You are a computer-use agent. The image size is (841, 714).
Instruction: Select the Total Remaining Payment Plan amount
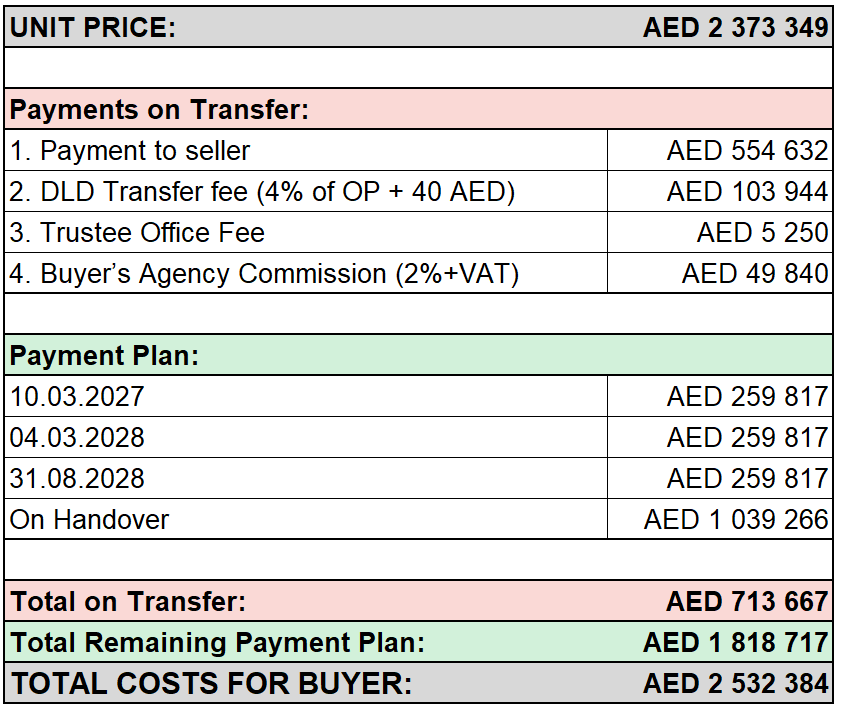[735, 643]
